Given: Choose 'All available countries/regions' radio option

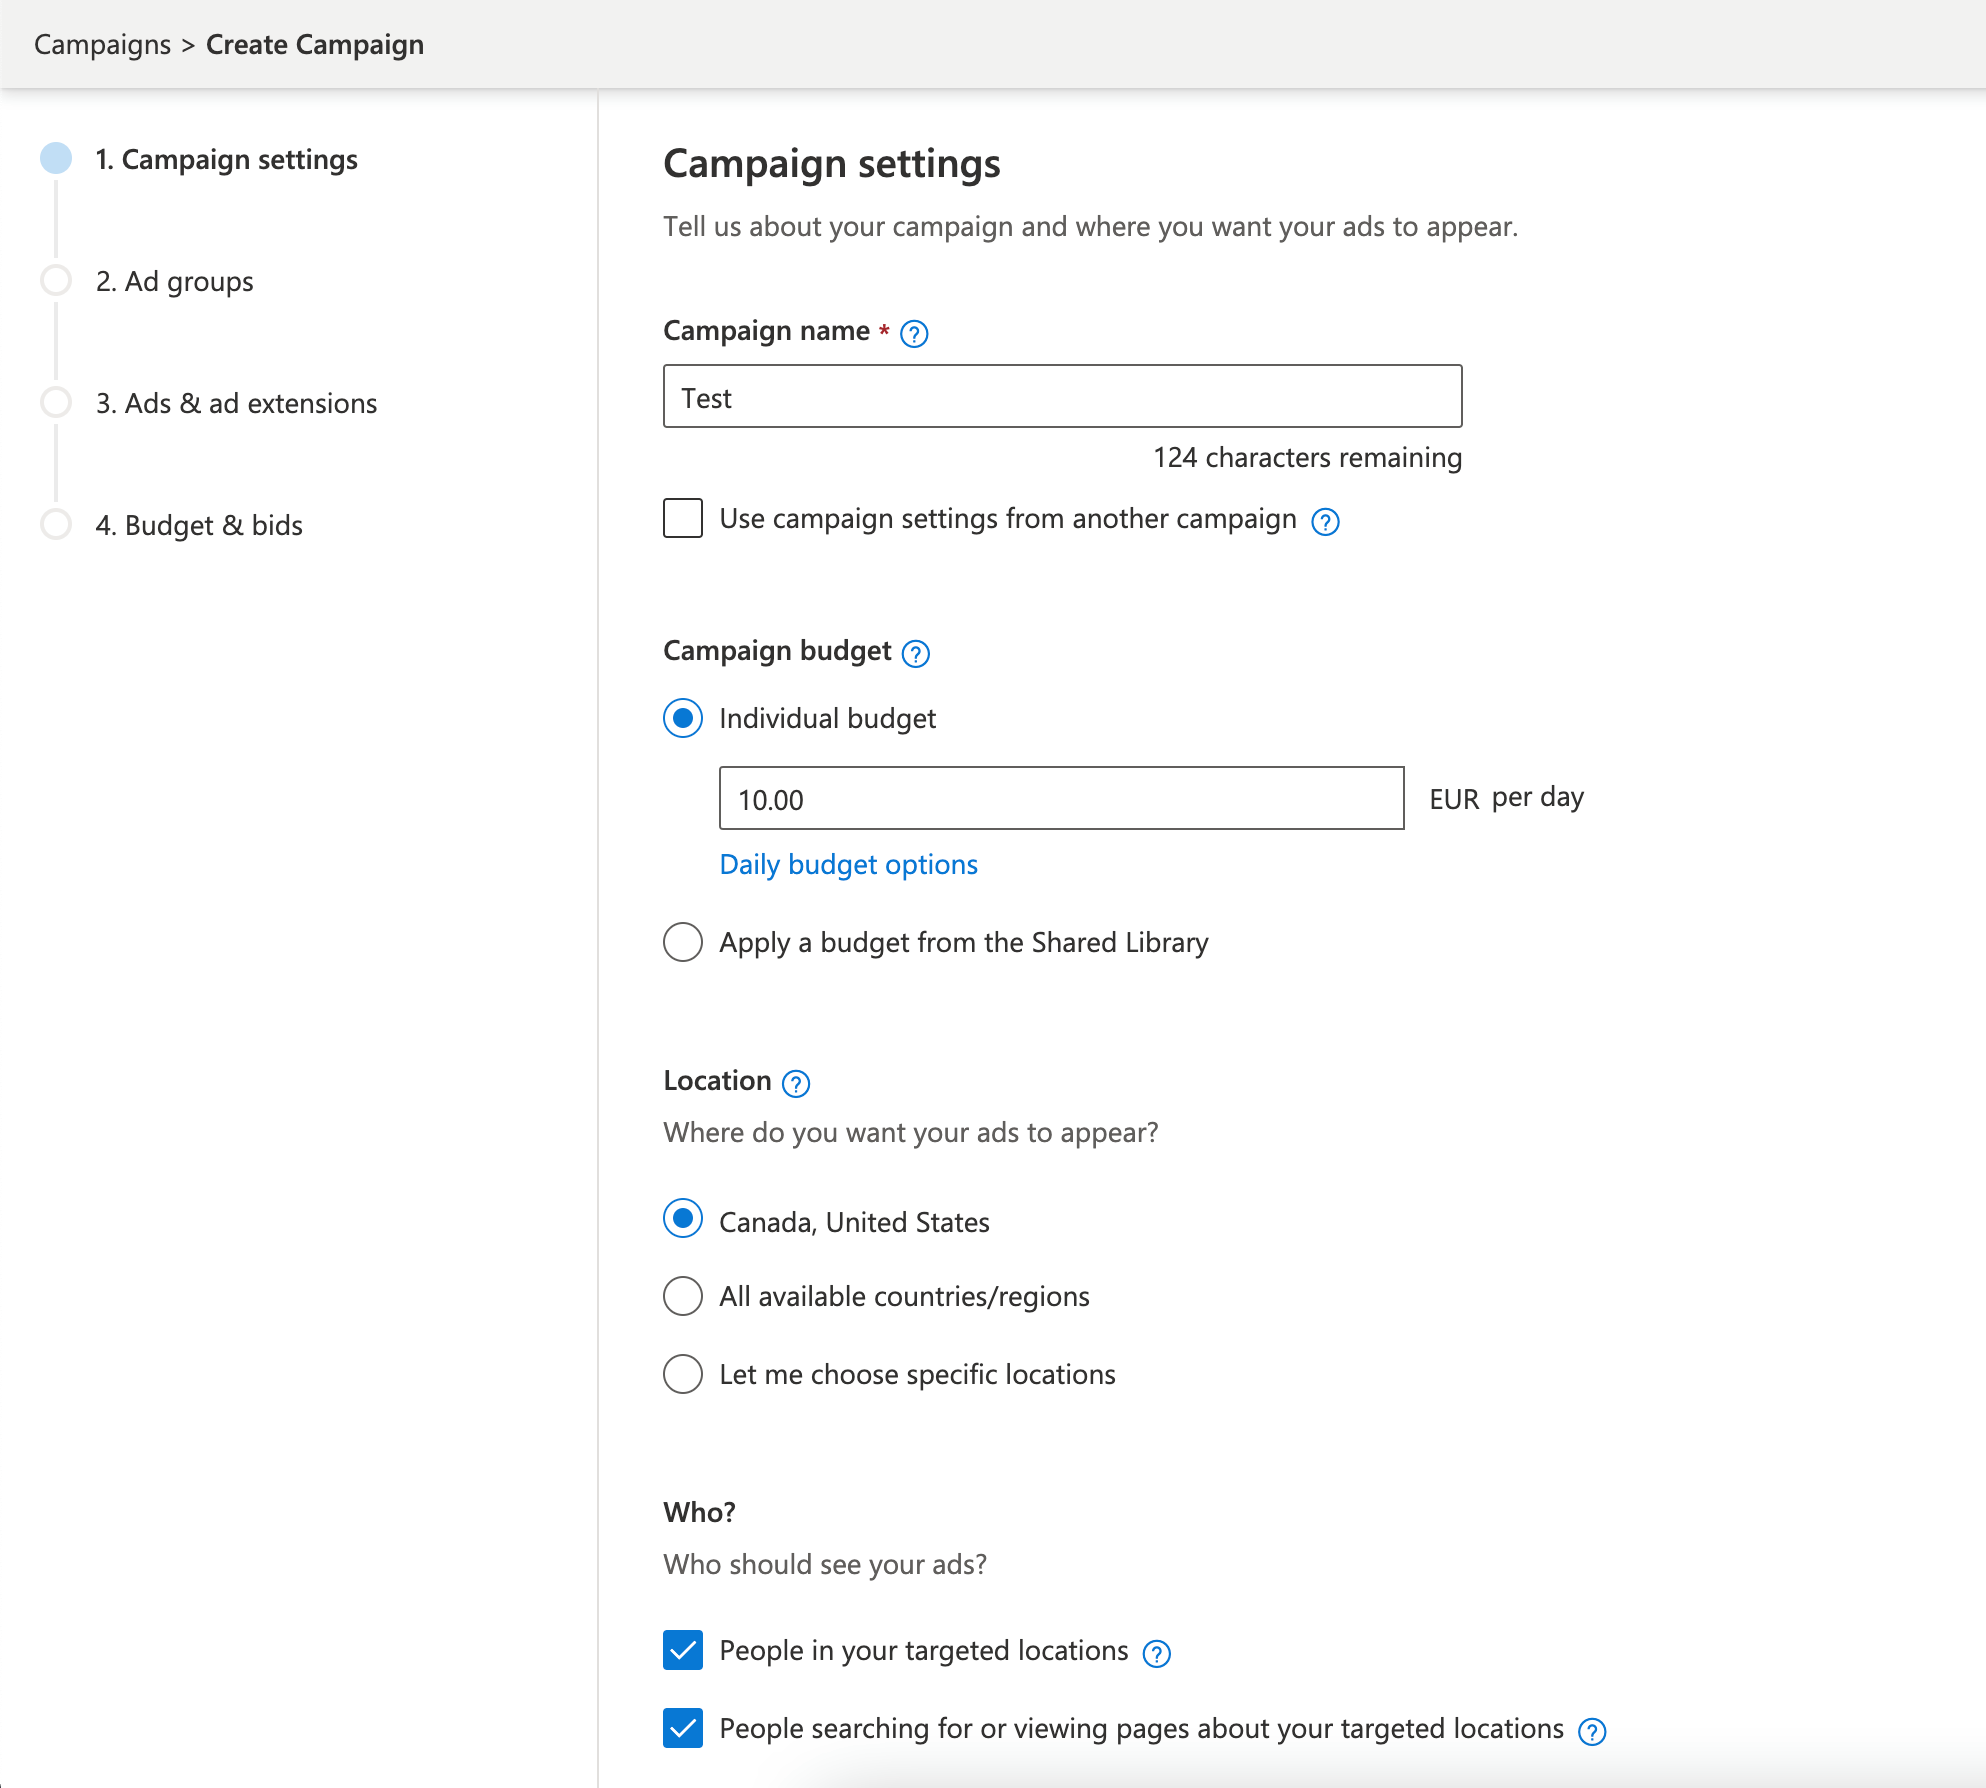Looking at the screenshot, I should pyautogui.click(x=683, y=1296).
